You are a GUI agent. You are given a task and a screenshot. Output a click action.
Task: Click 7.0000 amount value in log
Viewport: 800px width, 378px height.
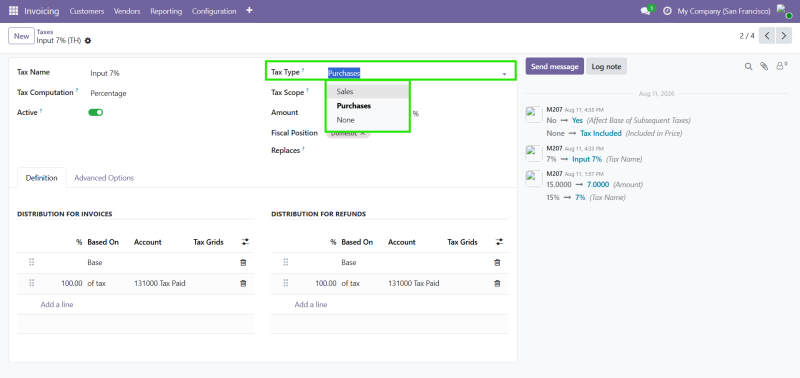598,185
